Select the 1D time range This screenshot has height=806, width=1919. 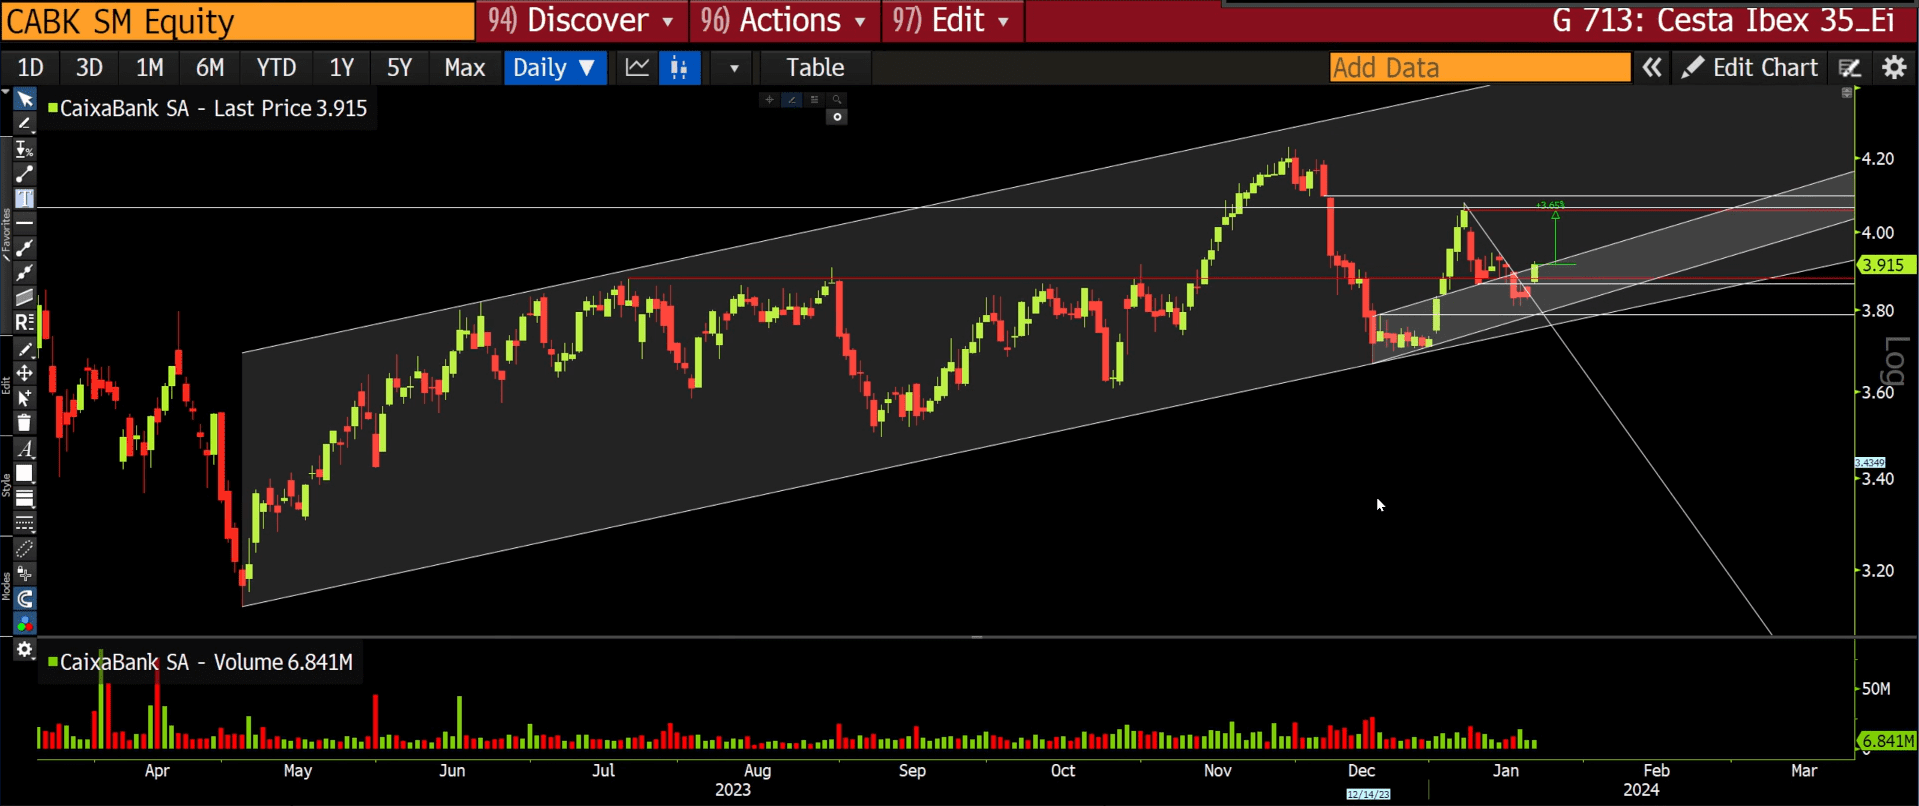coord(31,67)
